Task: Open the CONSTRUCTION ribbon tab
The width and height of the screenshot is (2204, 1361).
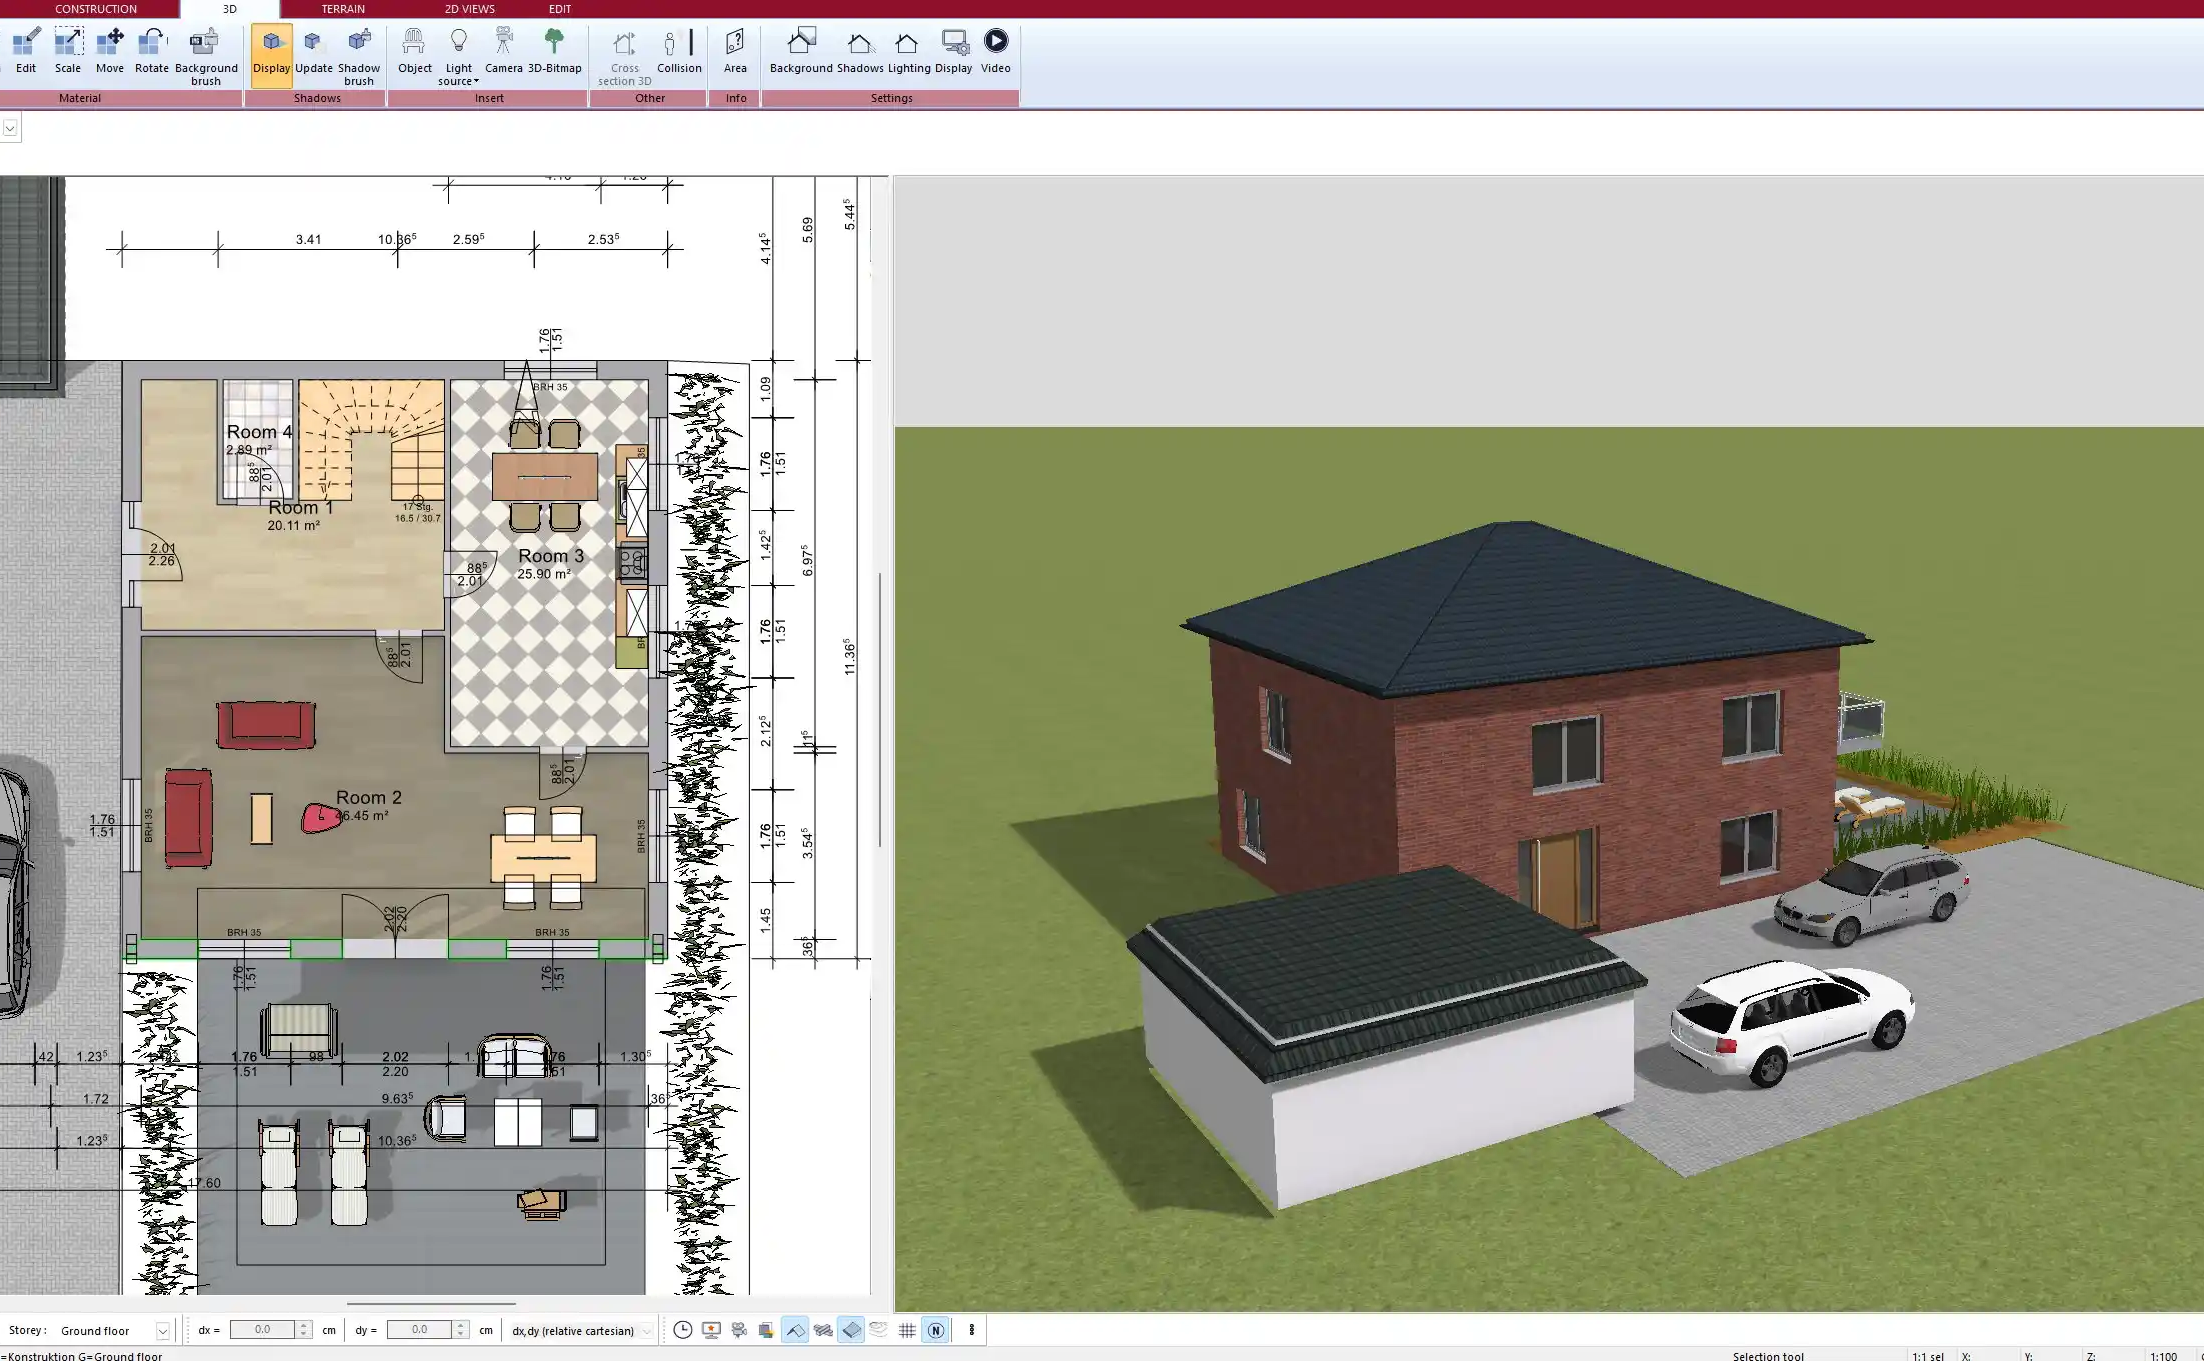Action: tap(96, 8)
